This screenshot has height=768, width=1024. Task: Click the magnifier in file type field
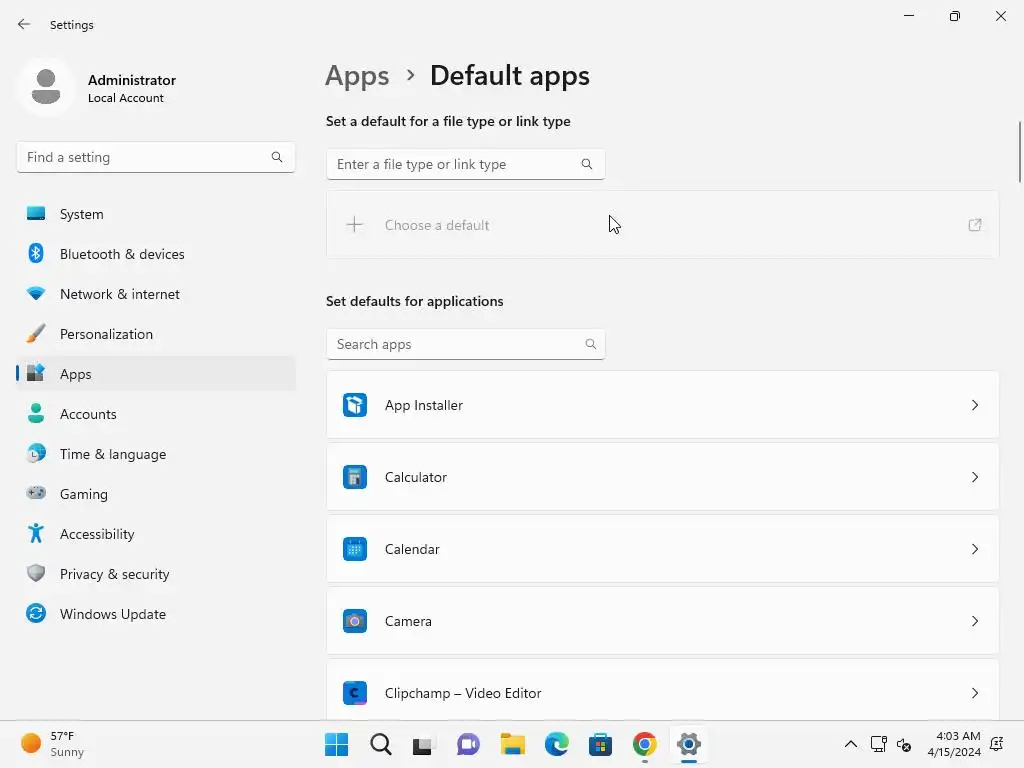click(586, 164)
